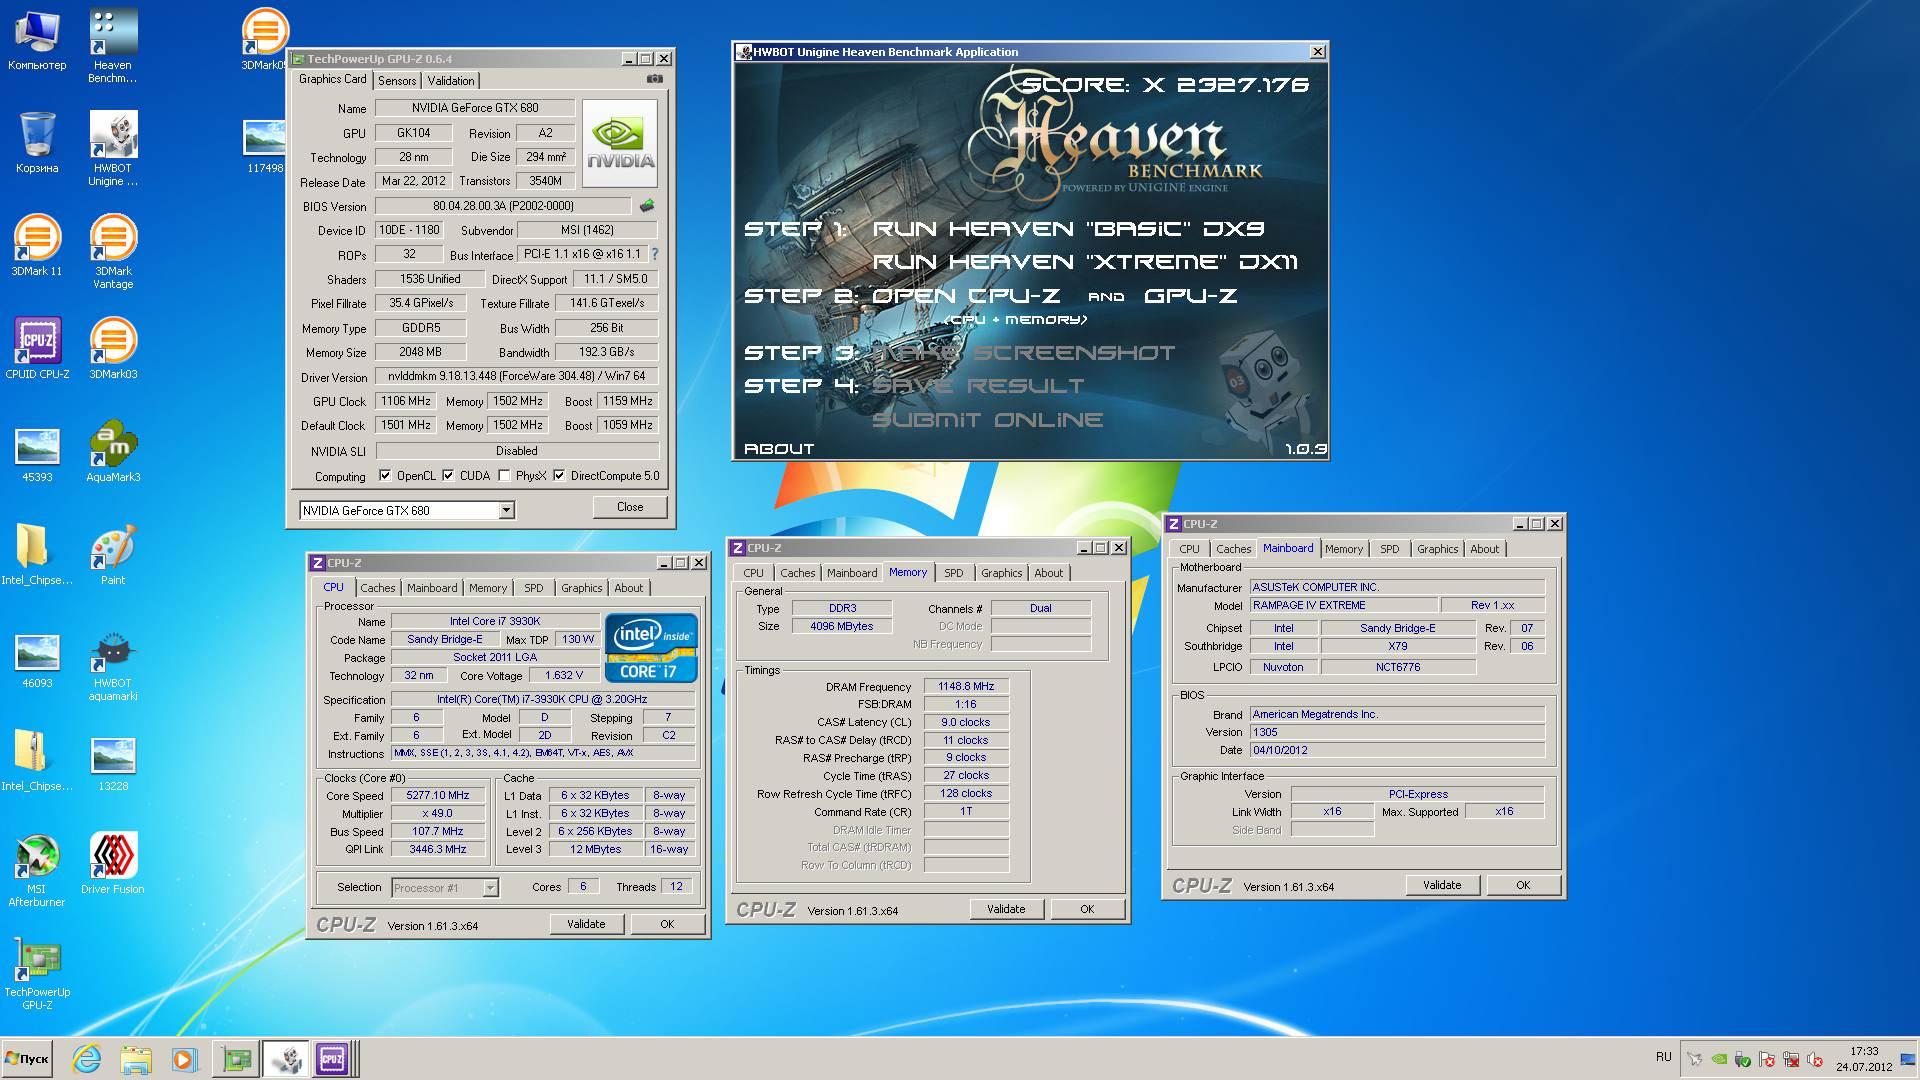
Task: Launch AquaMark3 desktop shortcut
Action: [113, 452]
